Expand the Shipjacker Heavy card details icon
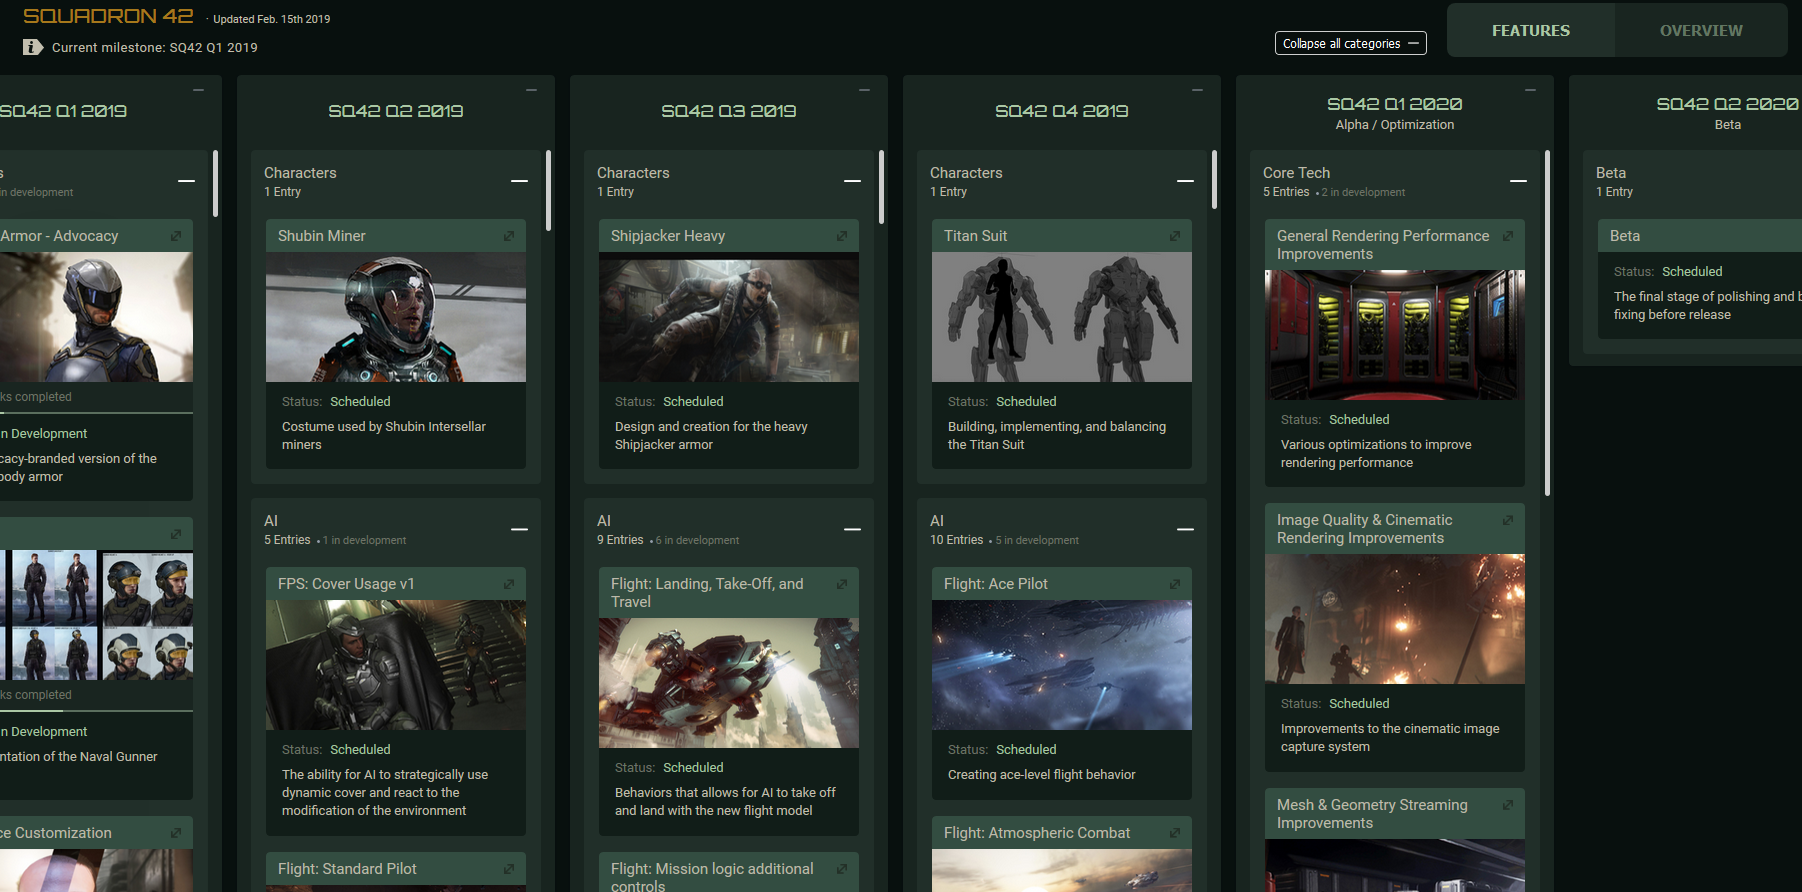Screen dimensions: 1802x892 842,236
